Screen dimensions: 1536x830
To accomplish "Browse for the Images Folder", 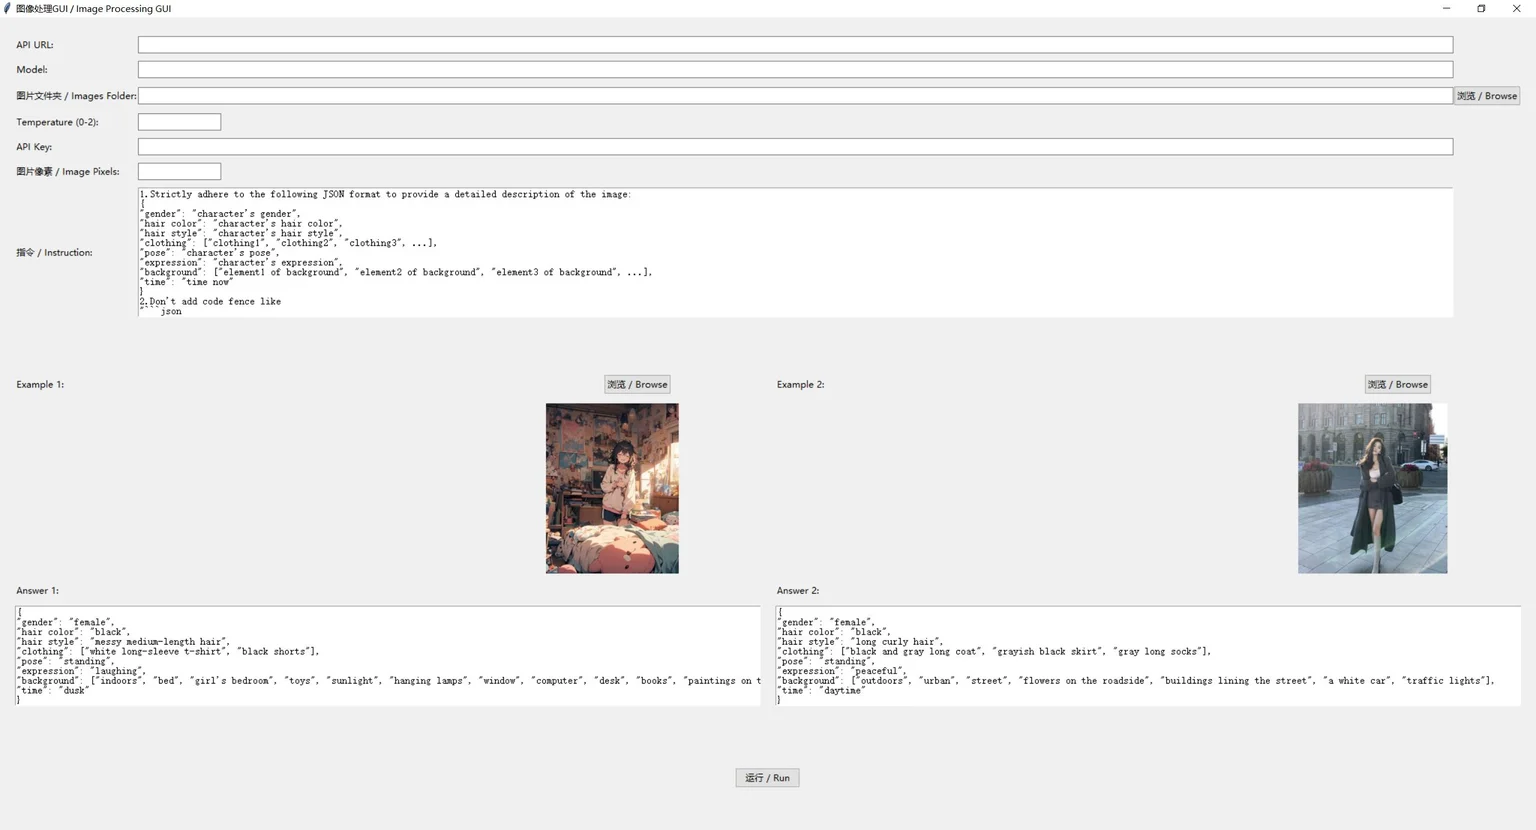I will click(1487, 96).
